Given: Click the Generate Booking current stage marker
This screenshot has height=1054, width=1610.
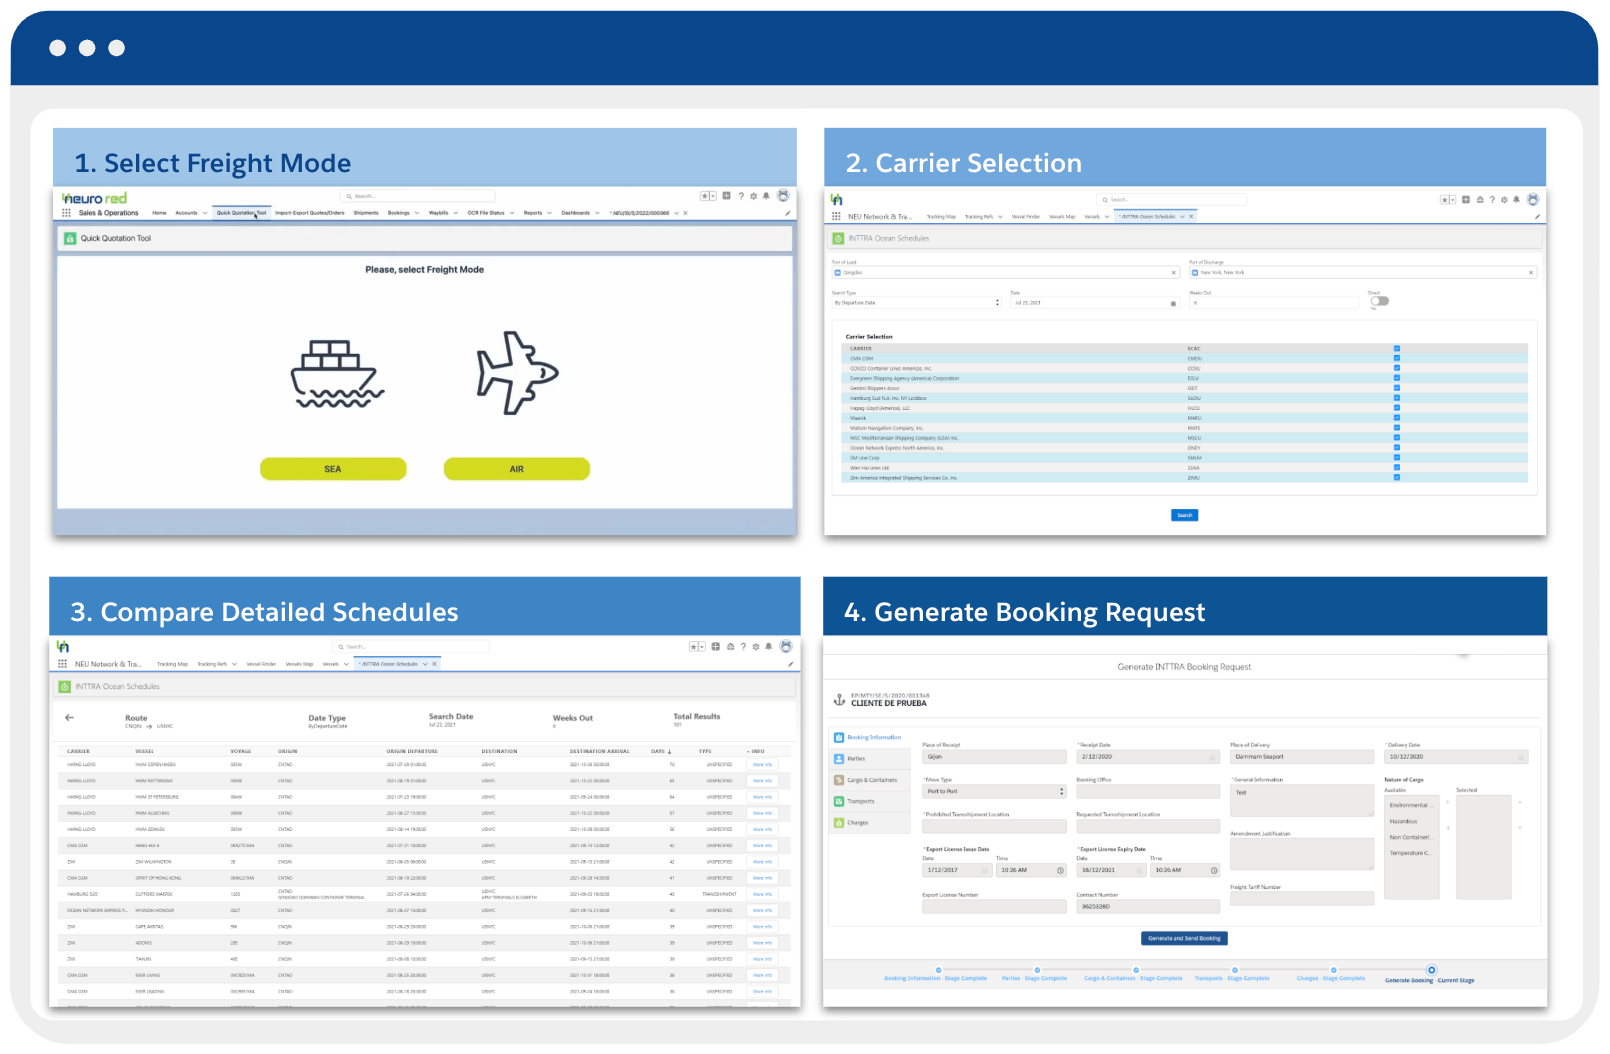Looking at the screenshot, I should [1433, 969].
